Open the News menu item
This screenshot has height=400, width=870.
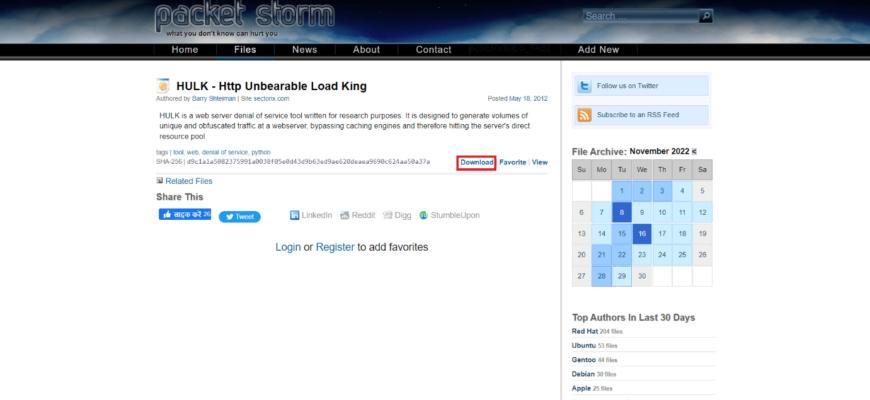[x=305, y=49]
